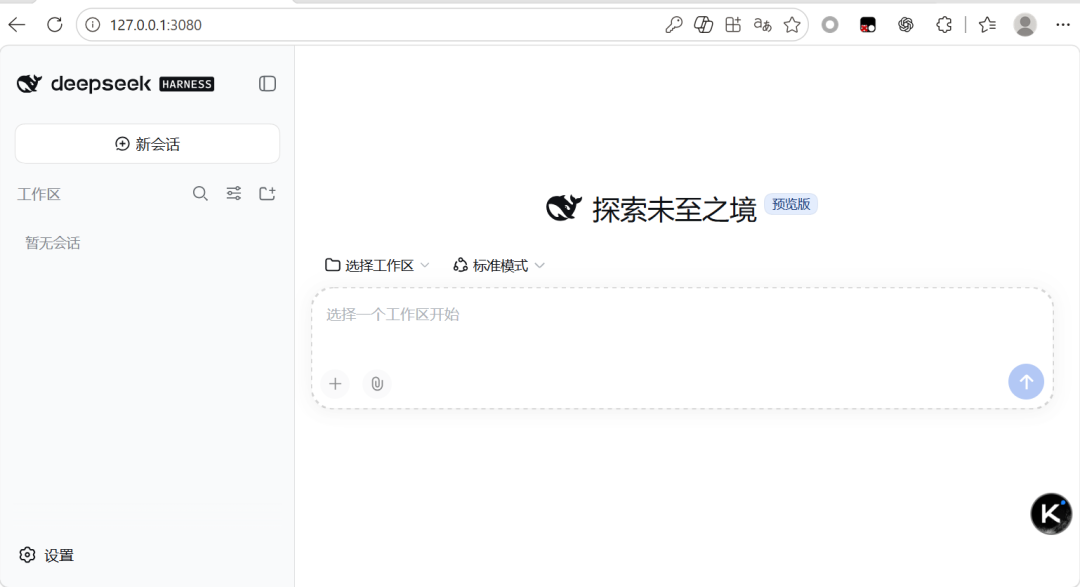The width and height of the screenshot is (1080, 587).
Task: Open the browser extensions puzzle icon
Action: [x=944, y=25]
